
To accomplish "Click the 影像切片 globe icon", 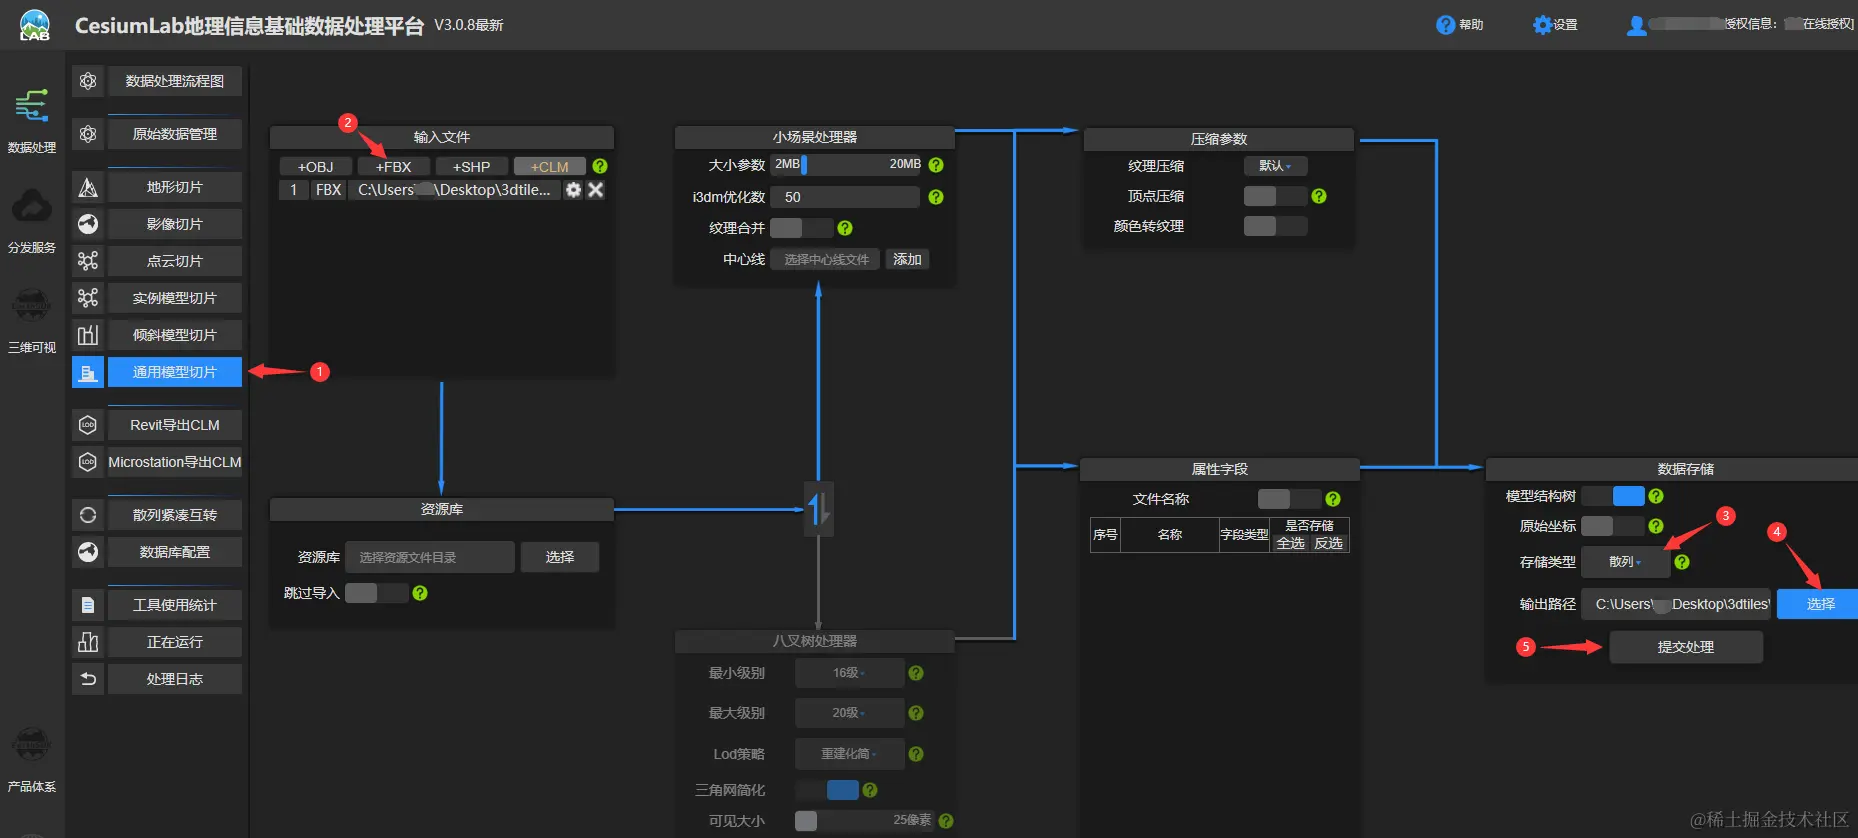I will click(x=88, y=224).
